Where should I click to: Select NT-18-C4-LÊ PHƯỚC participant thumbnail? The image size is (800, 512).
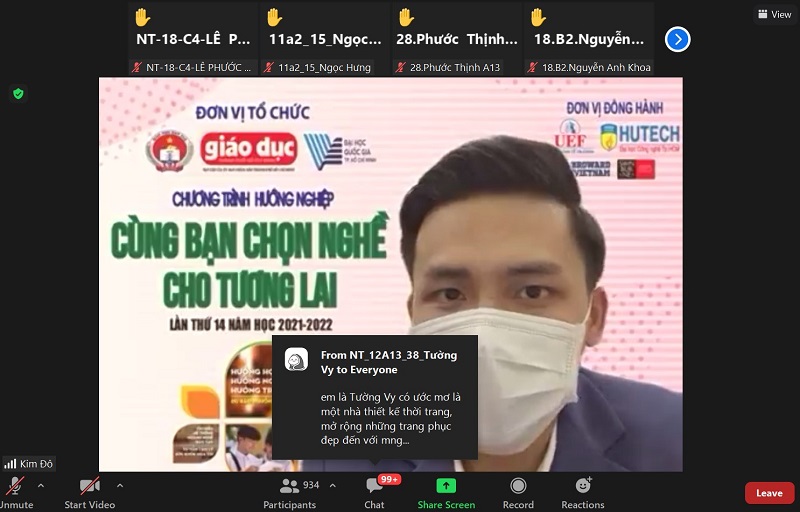point(193,40)
